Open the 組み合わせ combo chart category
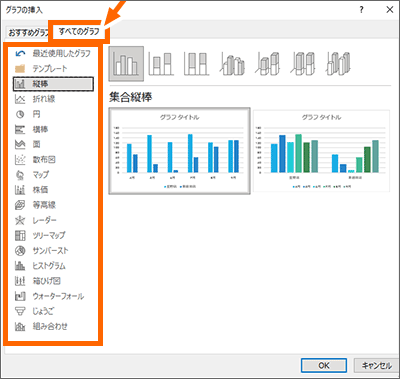 (53, 326)
